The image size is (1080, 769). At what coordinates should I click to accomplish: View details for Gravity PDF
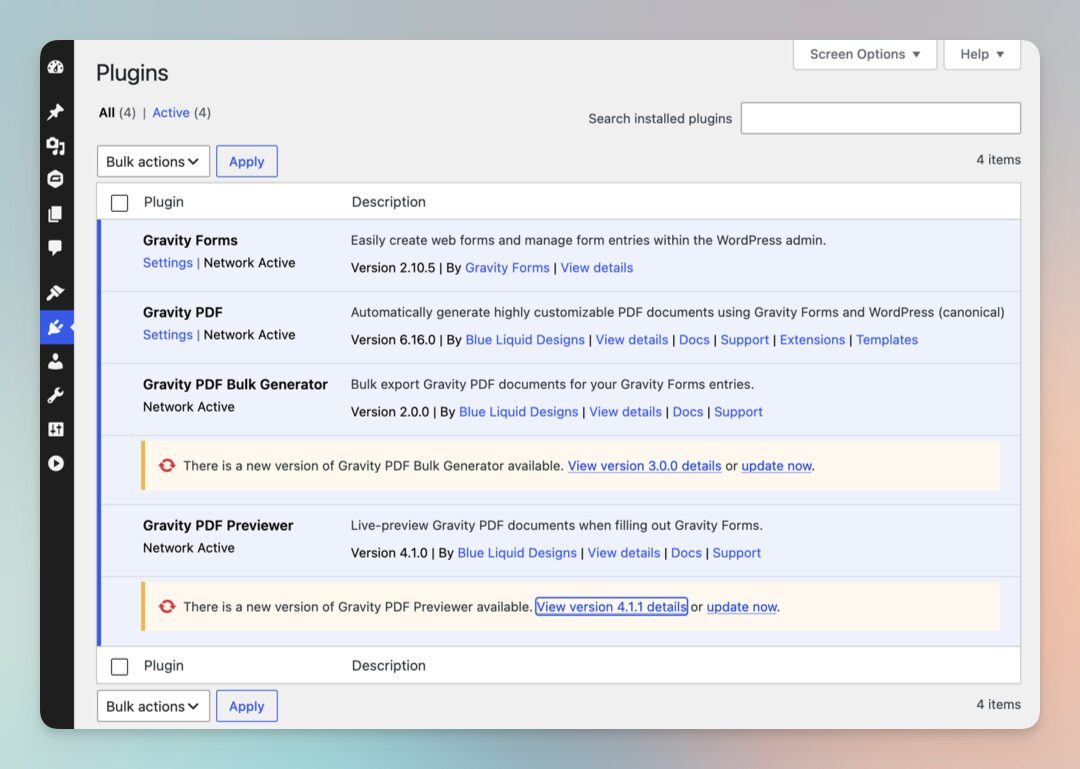click(x=632, y=340)
